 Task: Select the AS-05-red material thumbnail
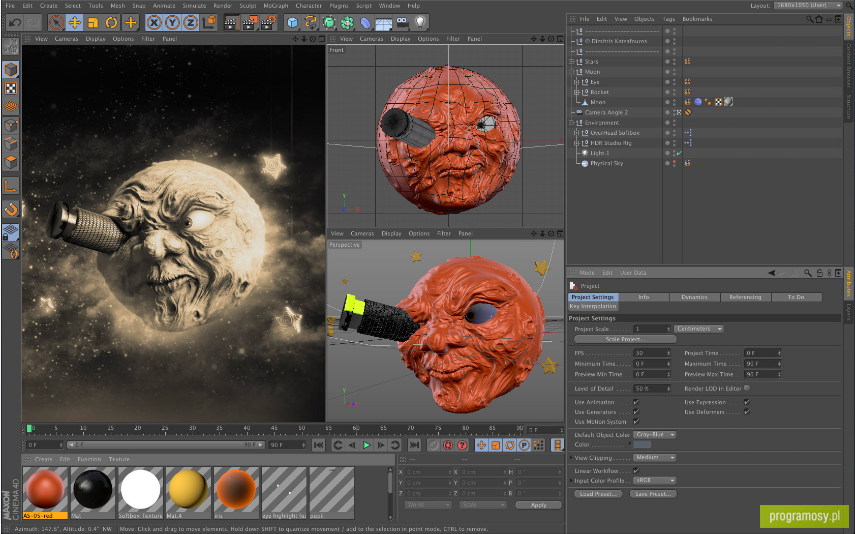[46, 493]
